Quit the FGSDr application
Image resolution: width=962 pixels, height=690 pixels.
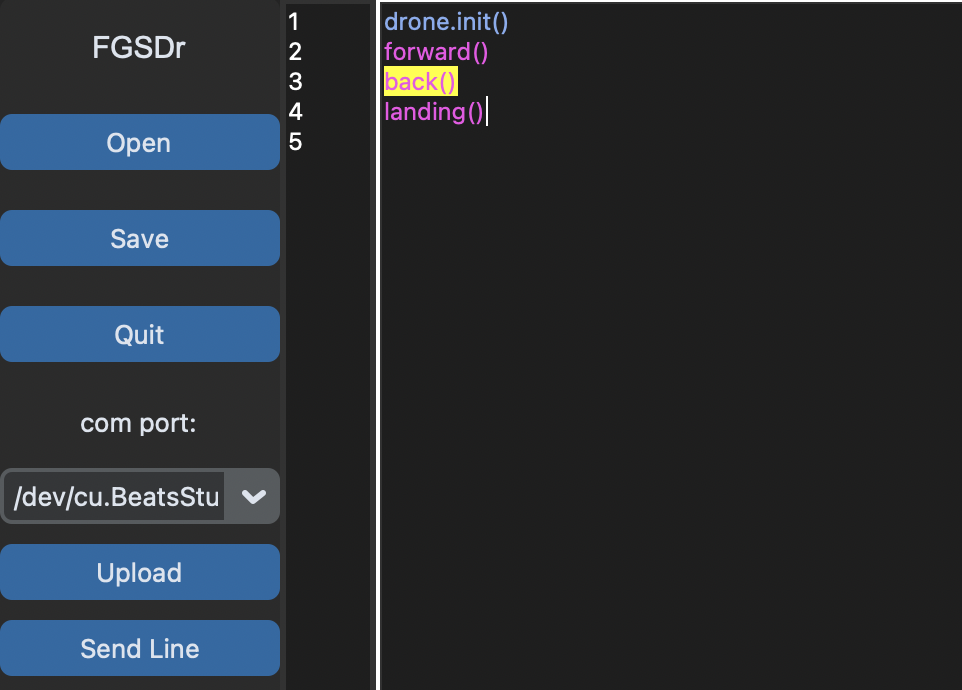[x=139, y=334]
